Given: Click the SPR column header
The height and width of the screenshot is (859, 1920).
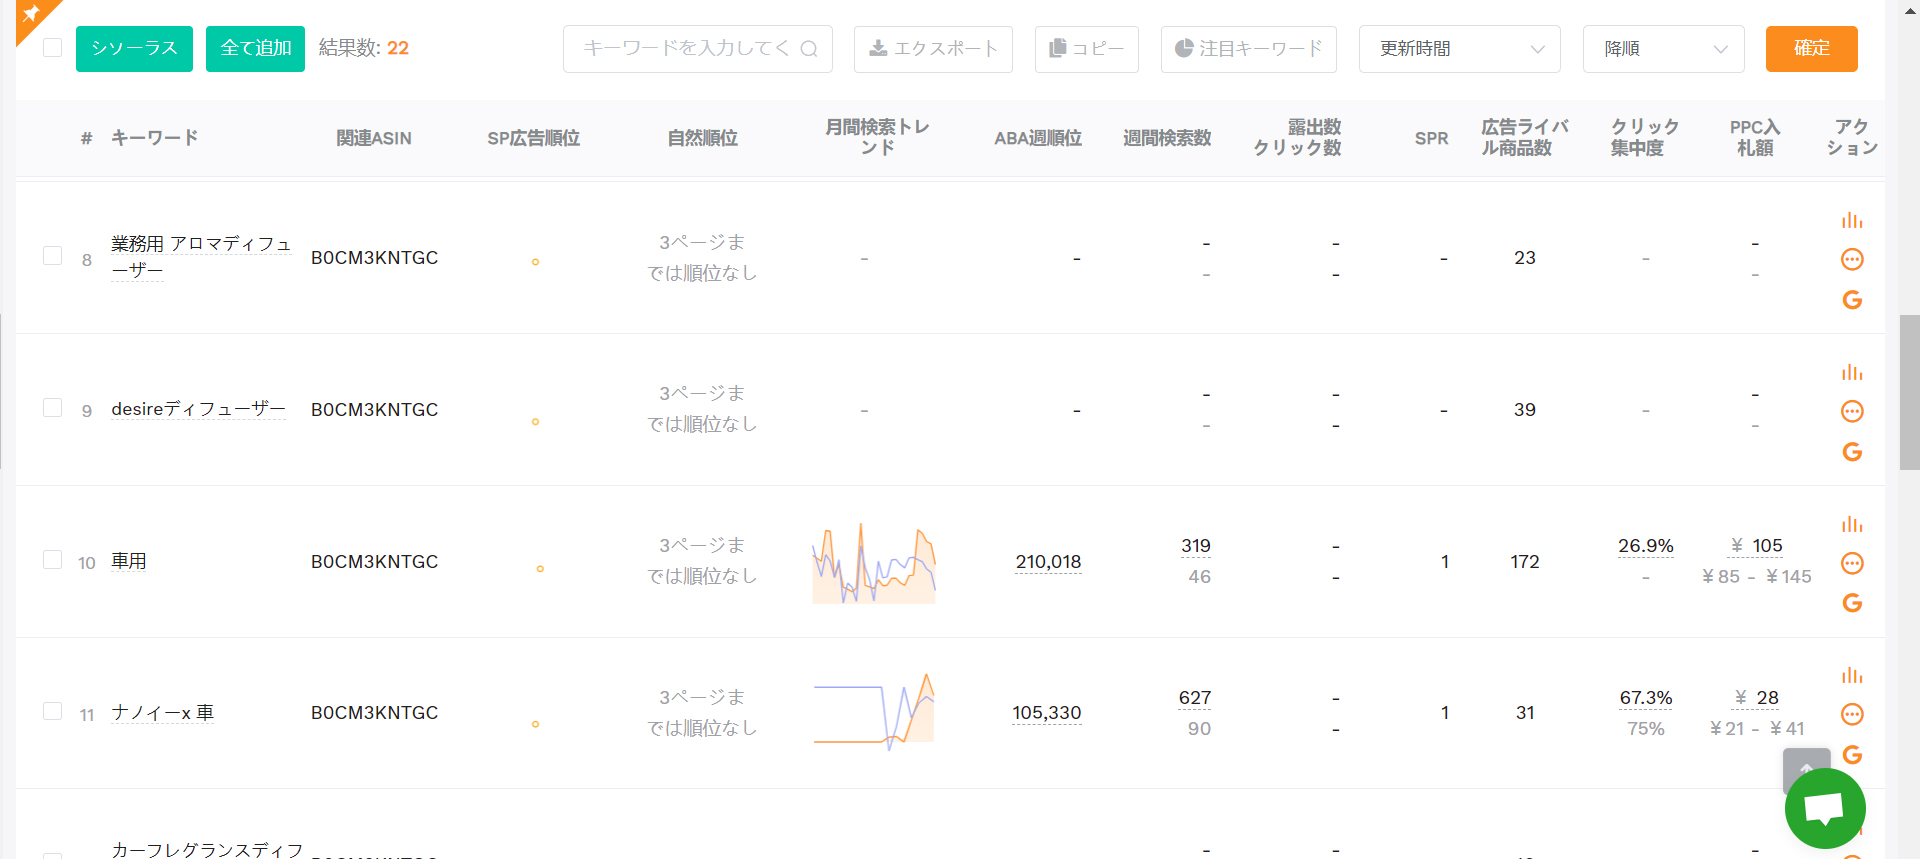Looking at the screenshot, I should click(1431, 138).
